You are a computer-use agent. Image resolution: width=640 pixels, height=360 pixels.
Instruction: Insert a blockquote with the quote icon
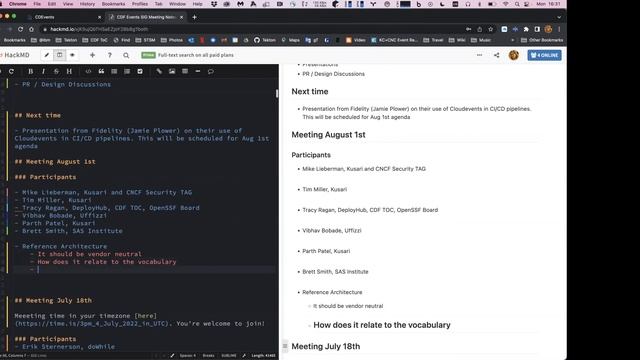tap(101, 71)
